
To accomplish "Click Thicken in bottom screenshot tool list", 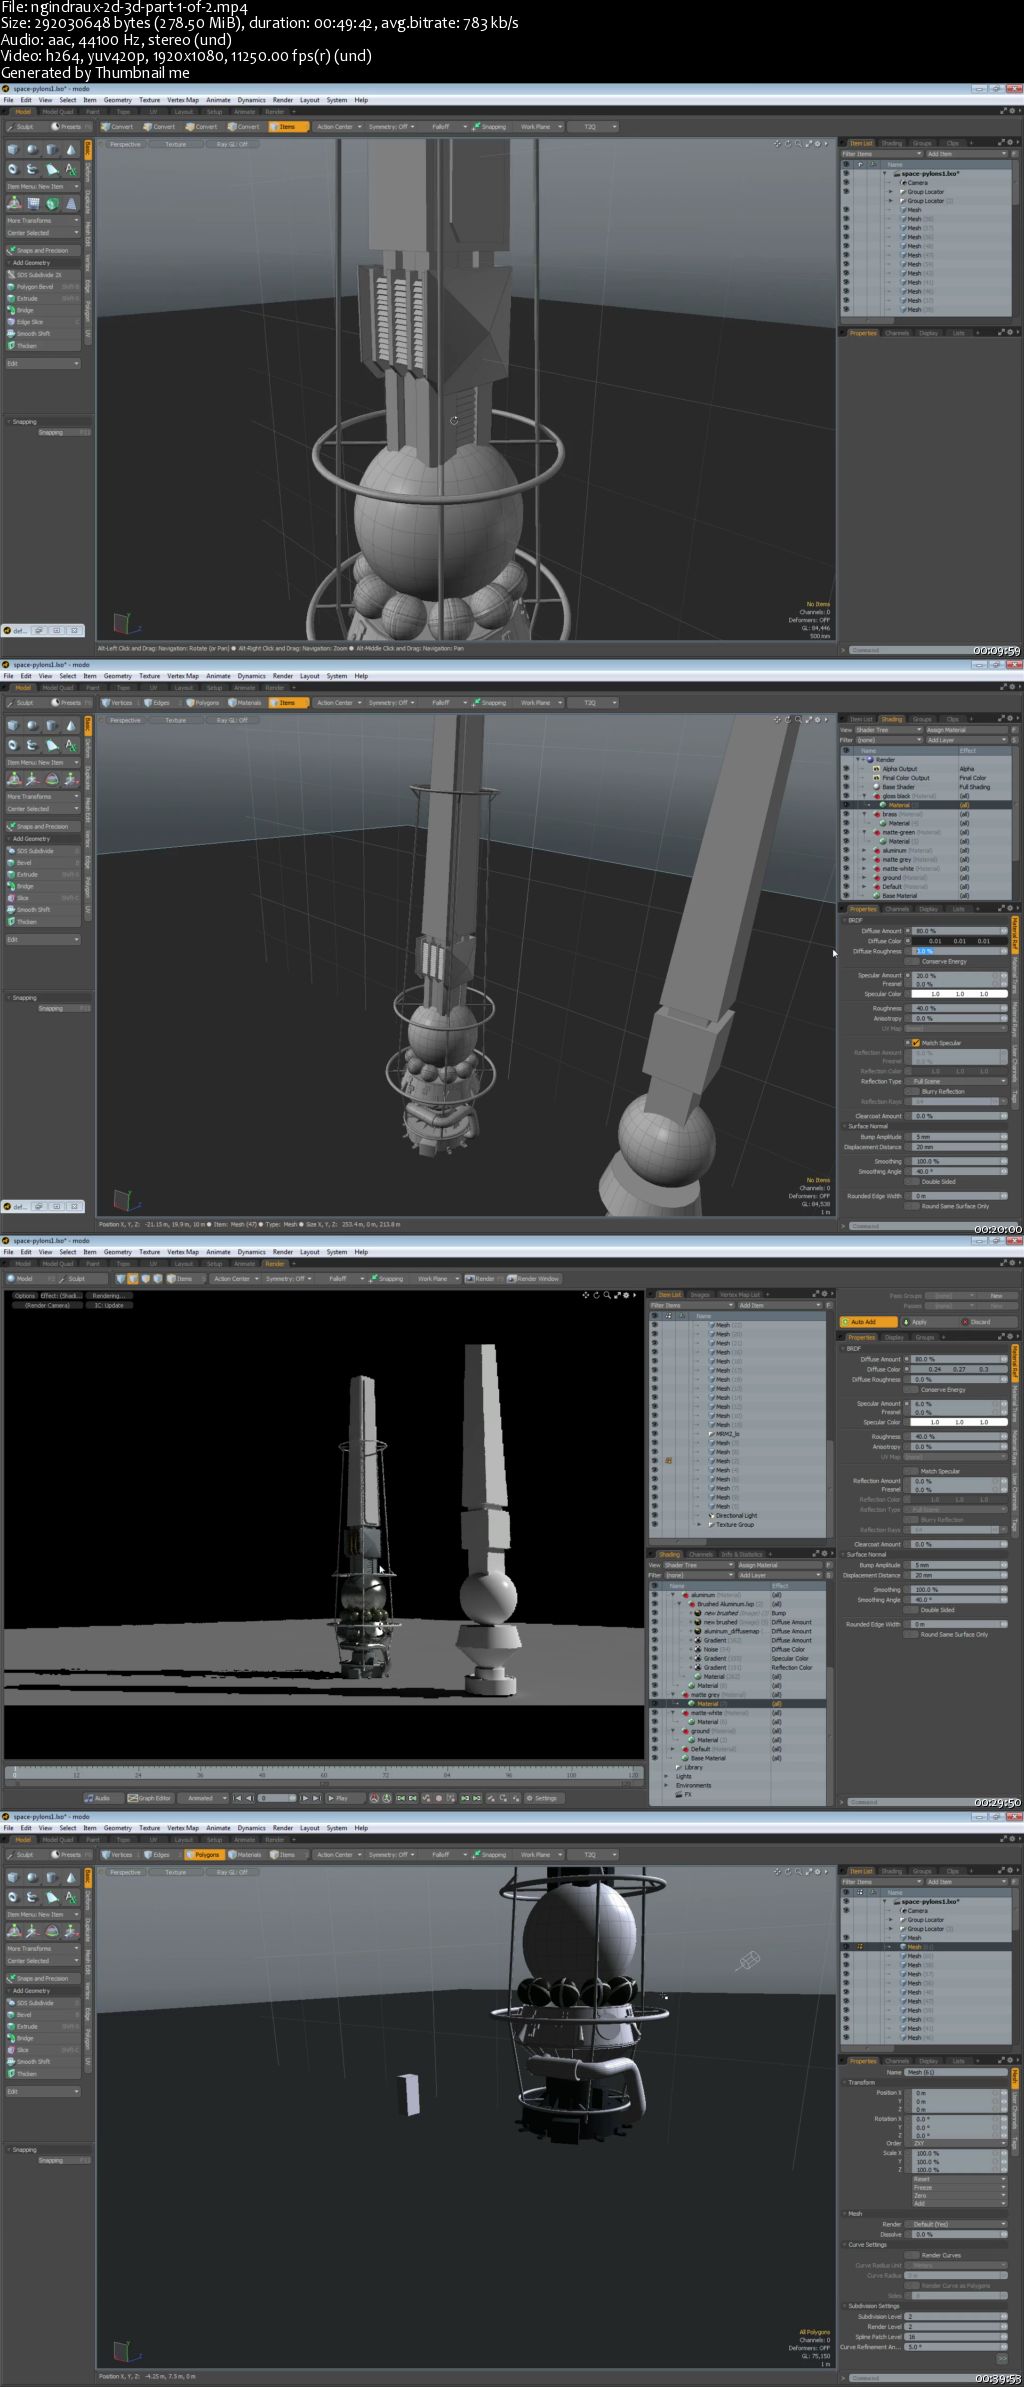I will (42, 2073).
